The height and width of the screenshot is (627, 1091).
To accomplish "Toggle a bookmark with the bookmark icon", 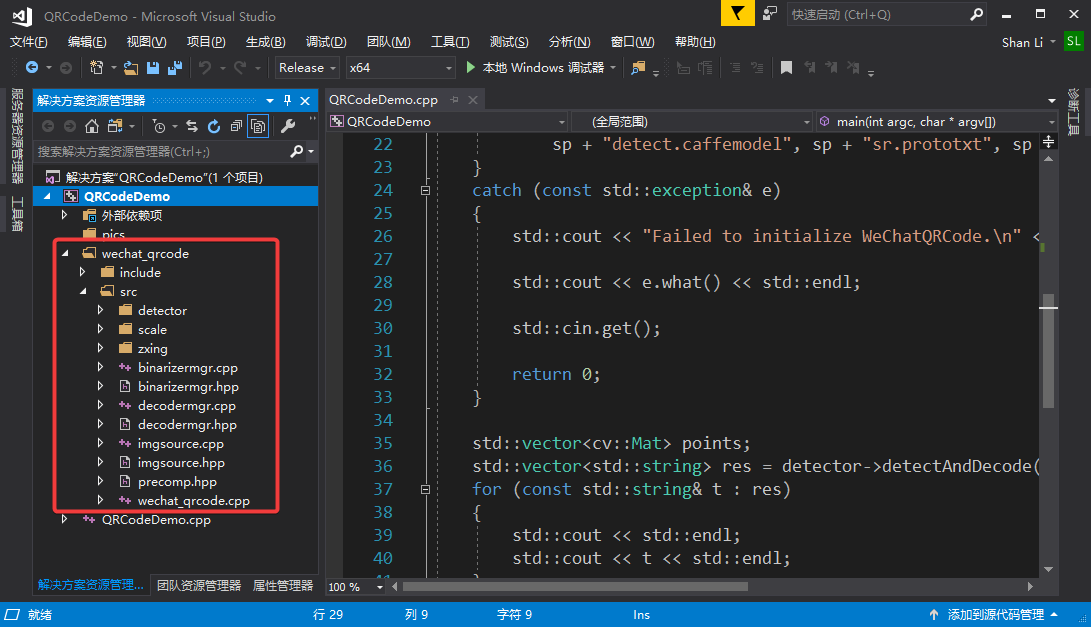I will click(786, 68).
